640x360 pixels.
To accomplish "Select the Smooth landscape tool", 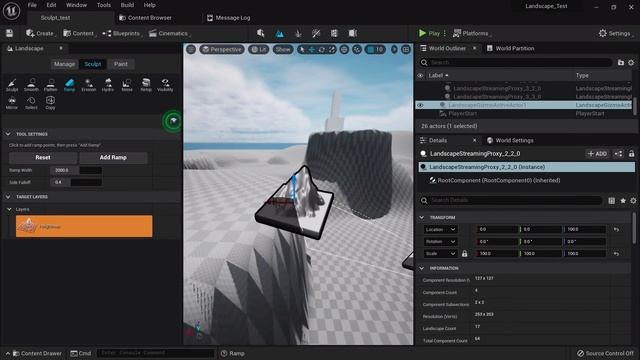I will coord(31,85).
